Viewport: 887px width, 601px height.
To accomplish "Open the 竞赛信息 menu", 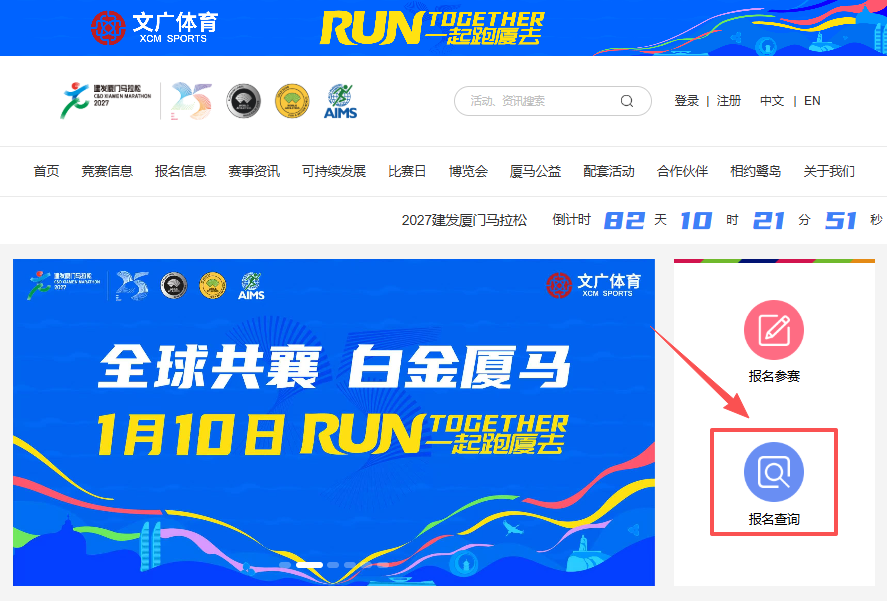I will (x=107, y=171).
